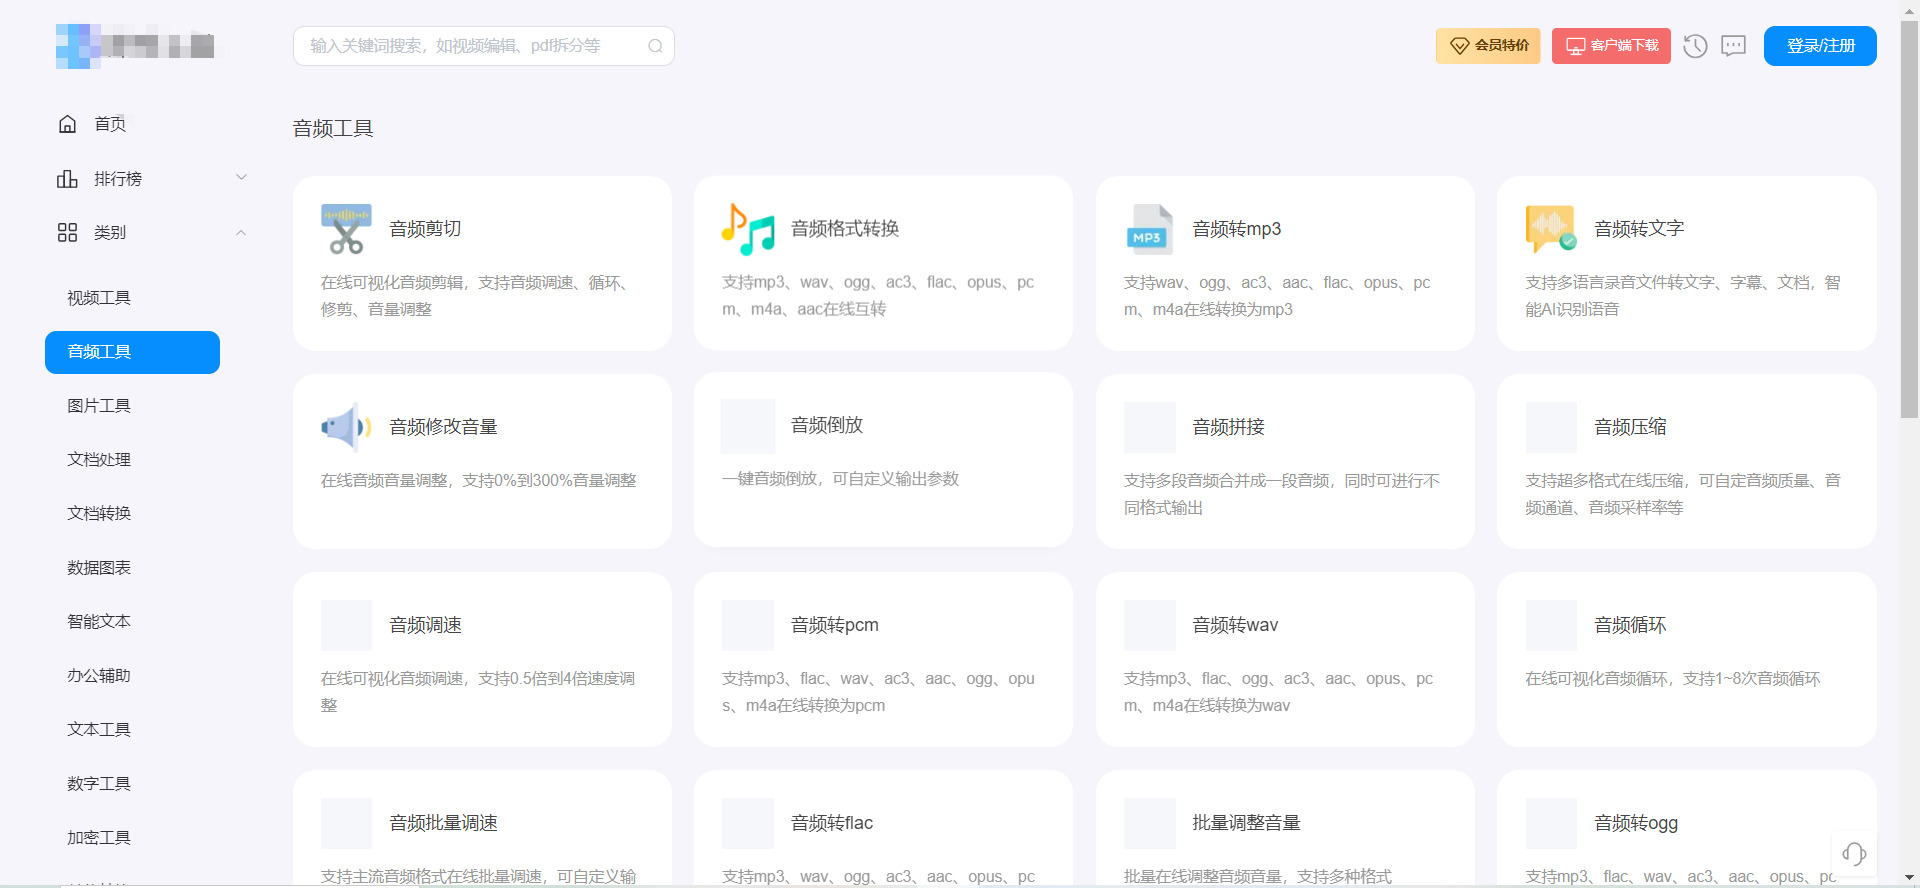Focus the keyword search input field
This screenshot has width=1920, height=888.
tap(483, 46)
